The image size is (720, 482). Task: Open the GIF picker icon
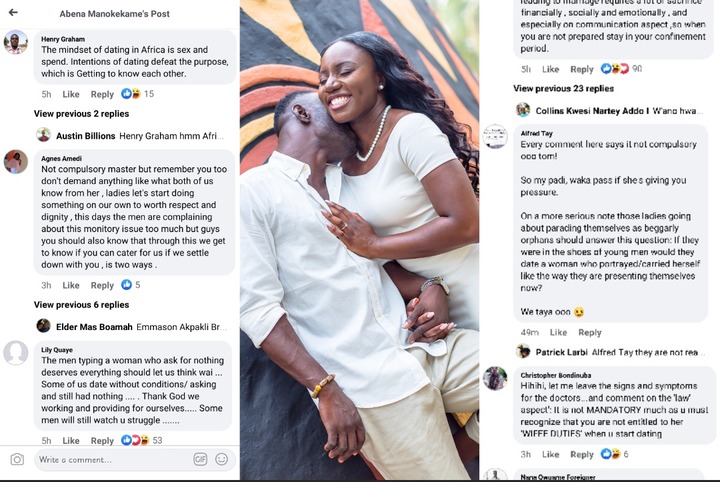(200, 459)
